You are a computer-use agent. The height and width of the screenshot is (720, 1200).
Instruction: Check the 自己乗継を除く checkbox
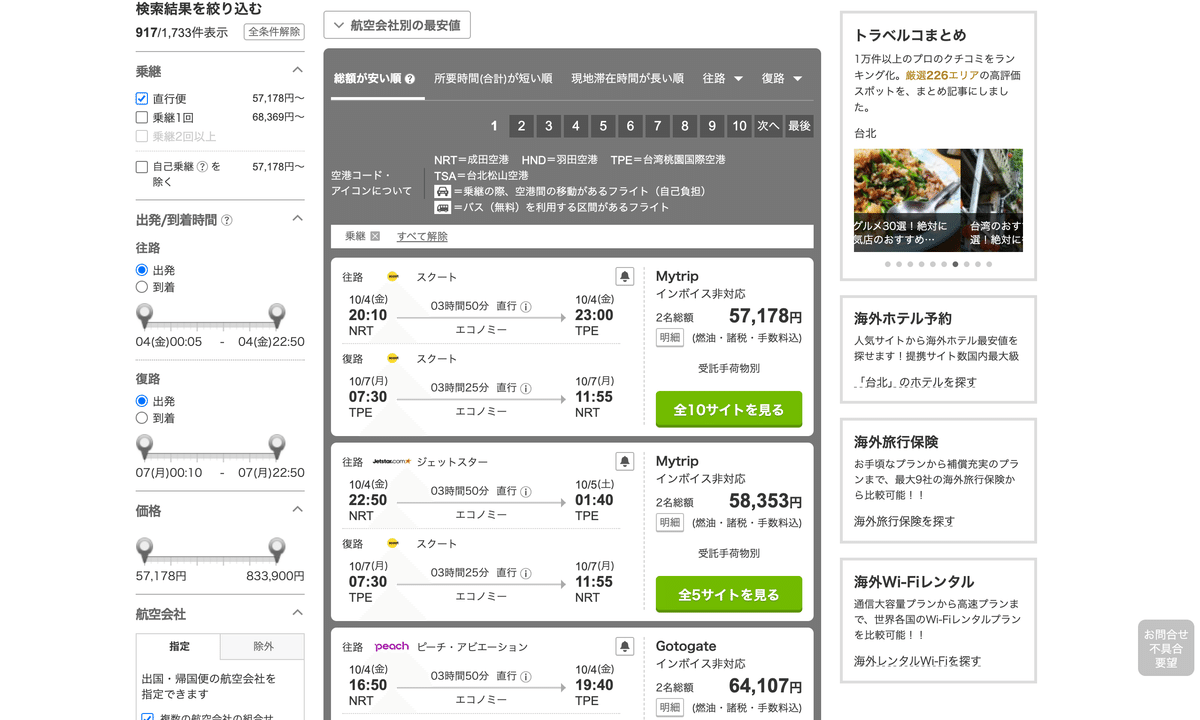tap(142, 167)
